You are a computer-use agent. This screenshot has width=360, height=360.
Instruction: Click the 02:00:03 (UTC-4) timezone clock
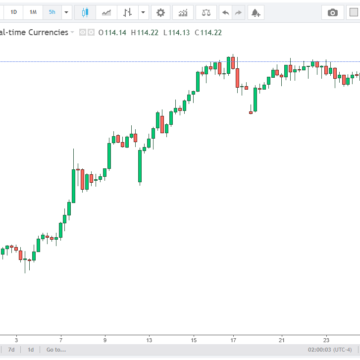329,350
